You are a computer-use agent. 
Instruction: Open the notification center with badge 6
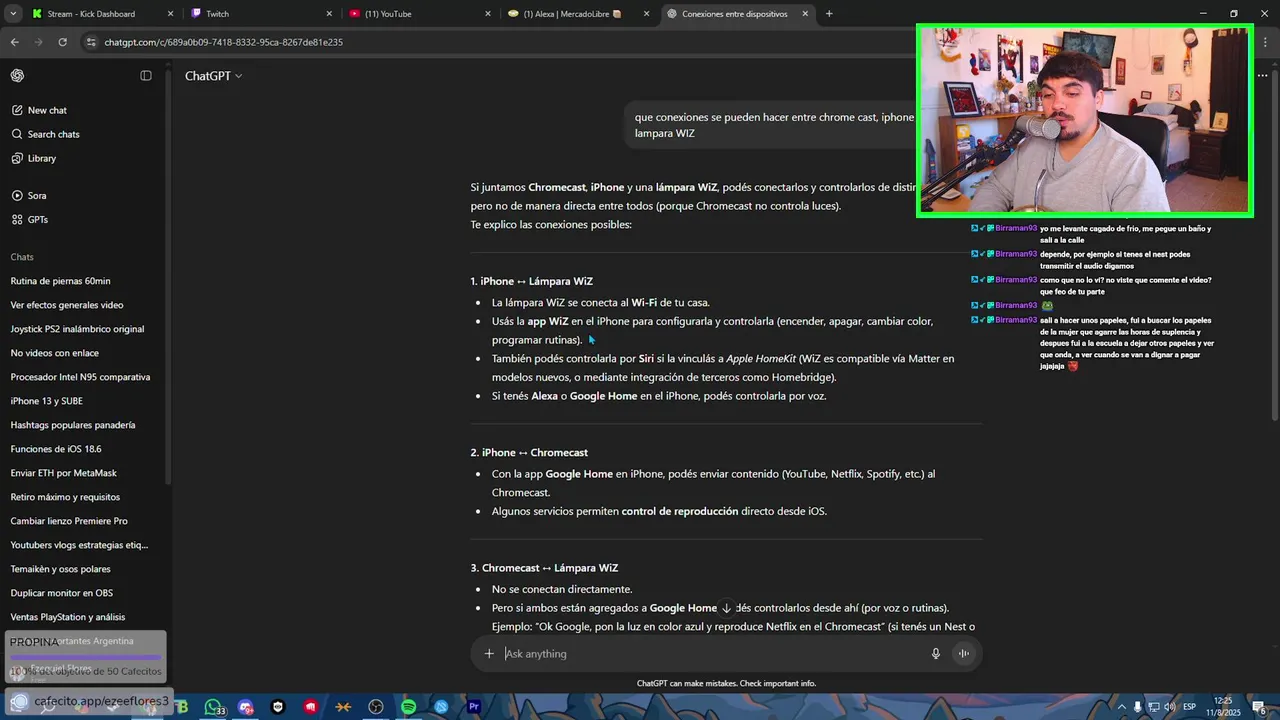(1261, 707)
